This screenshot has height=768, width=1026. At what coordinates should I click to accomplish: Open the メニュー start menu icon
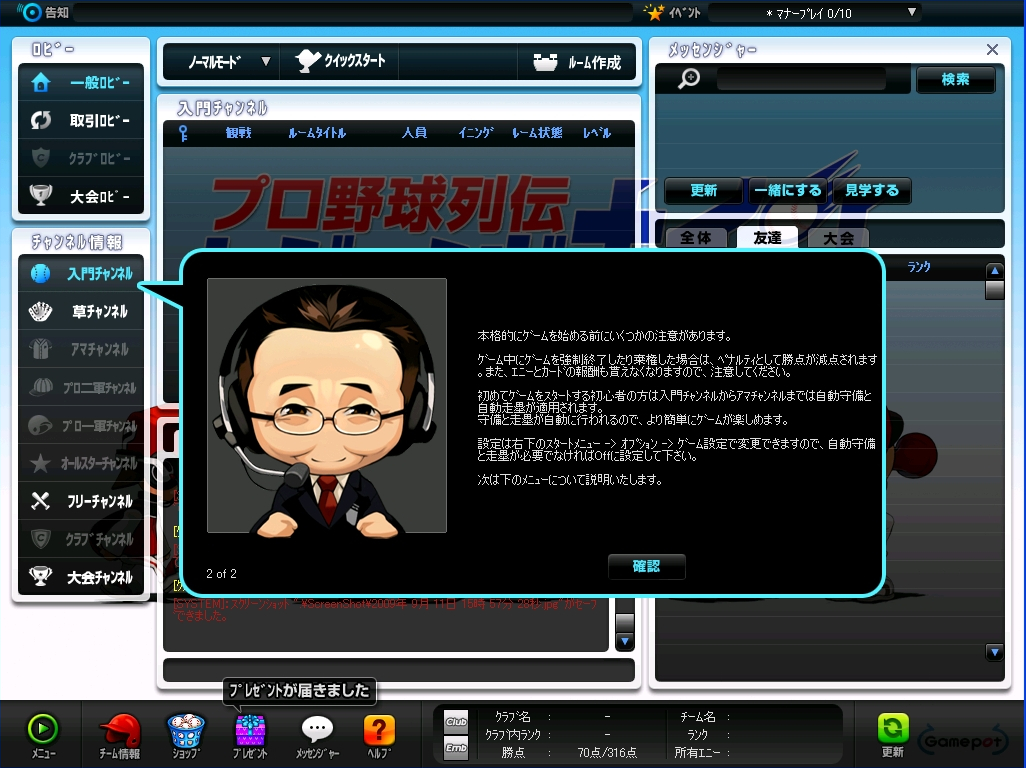(42, 732)
